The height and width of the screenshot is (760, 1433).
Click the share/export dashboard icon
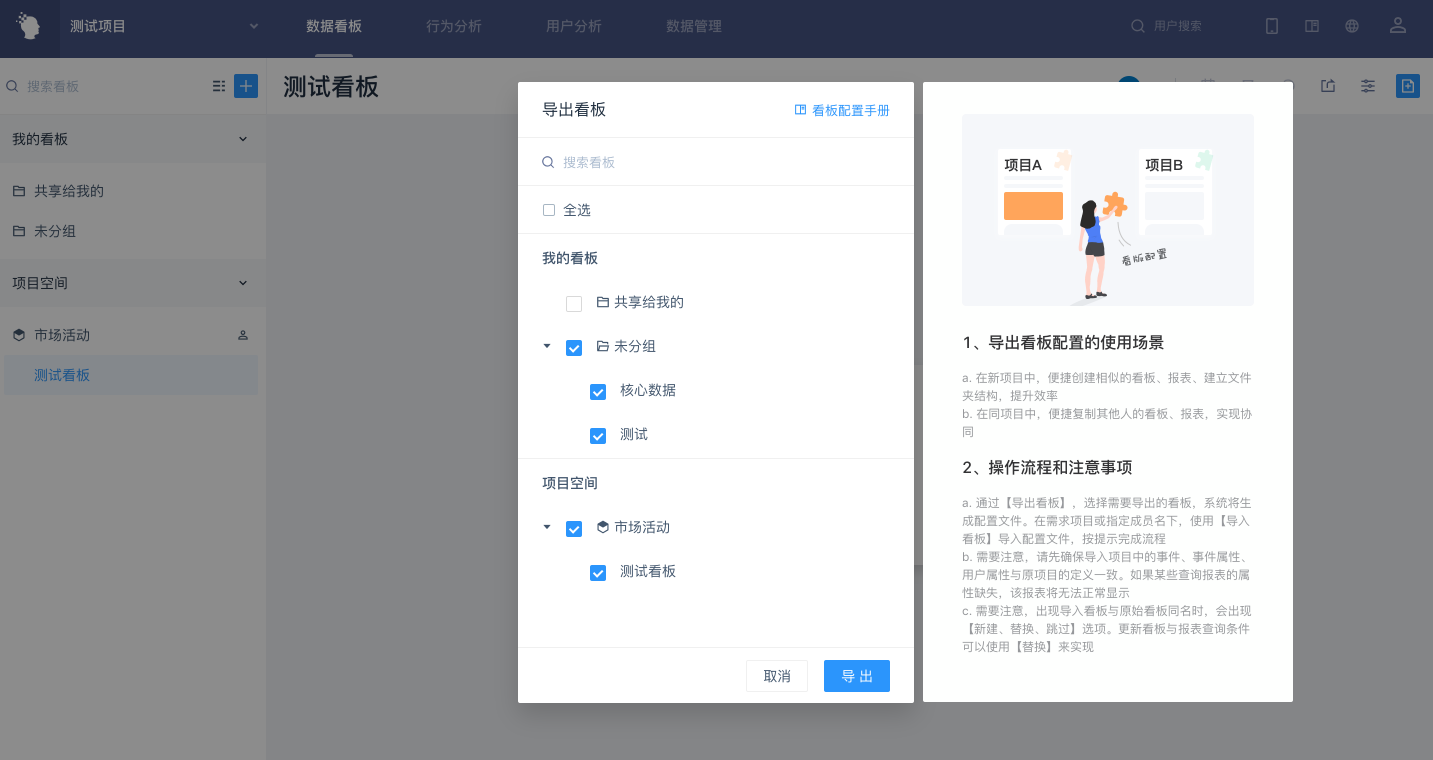(1328, 86)
